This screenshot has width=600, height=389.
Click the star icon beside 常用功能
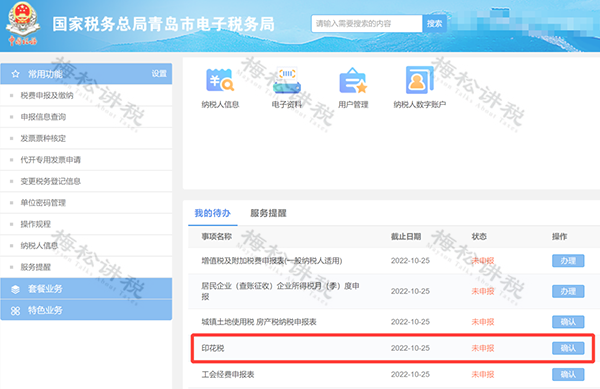click(15, 74)
